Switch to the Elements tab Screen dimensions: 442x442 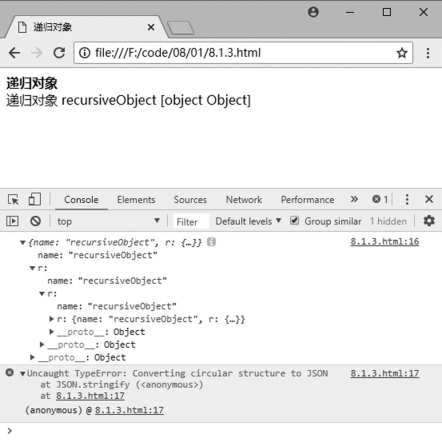(136, 200)
